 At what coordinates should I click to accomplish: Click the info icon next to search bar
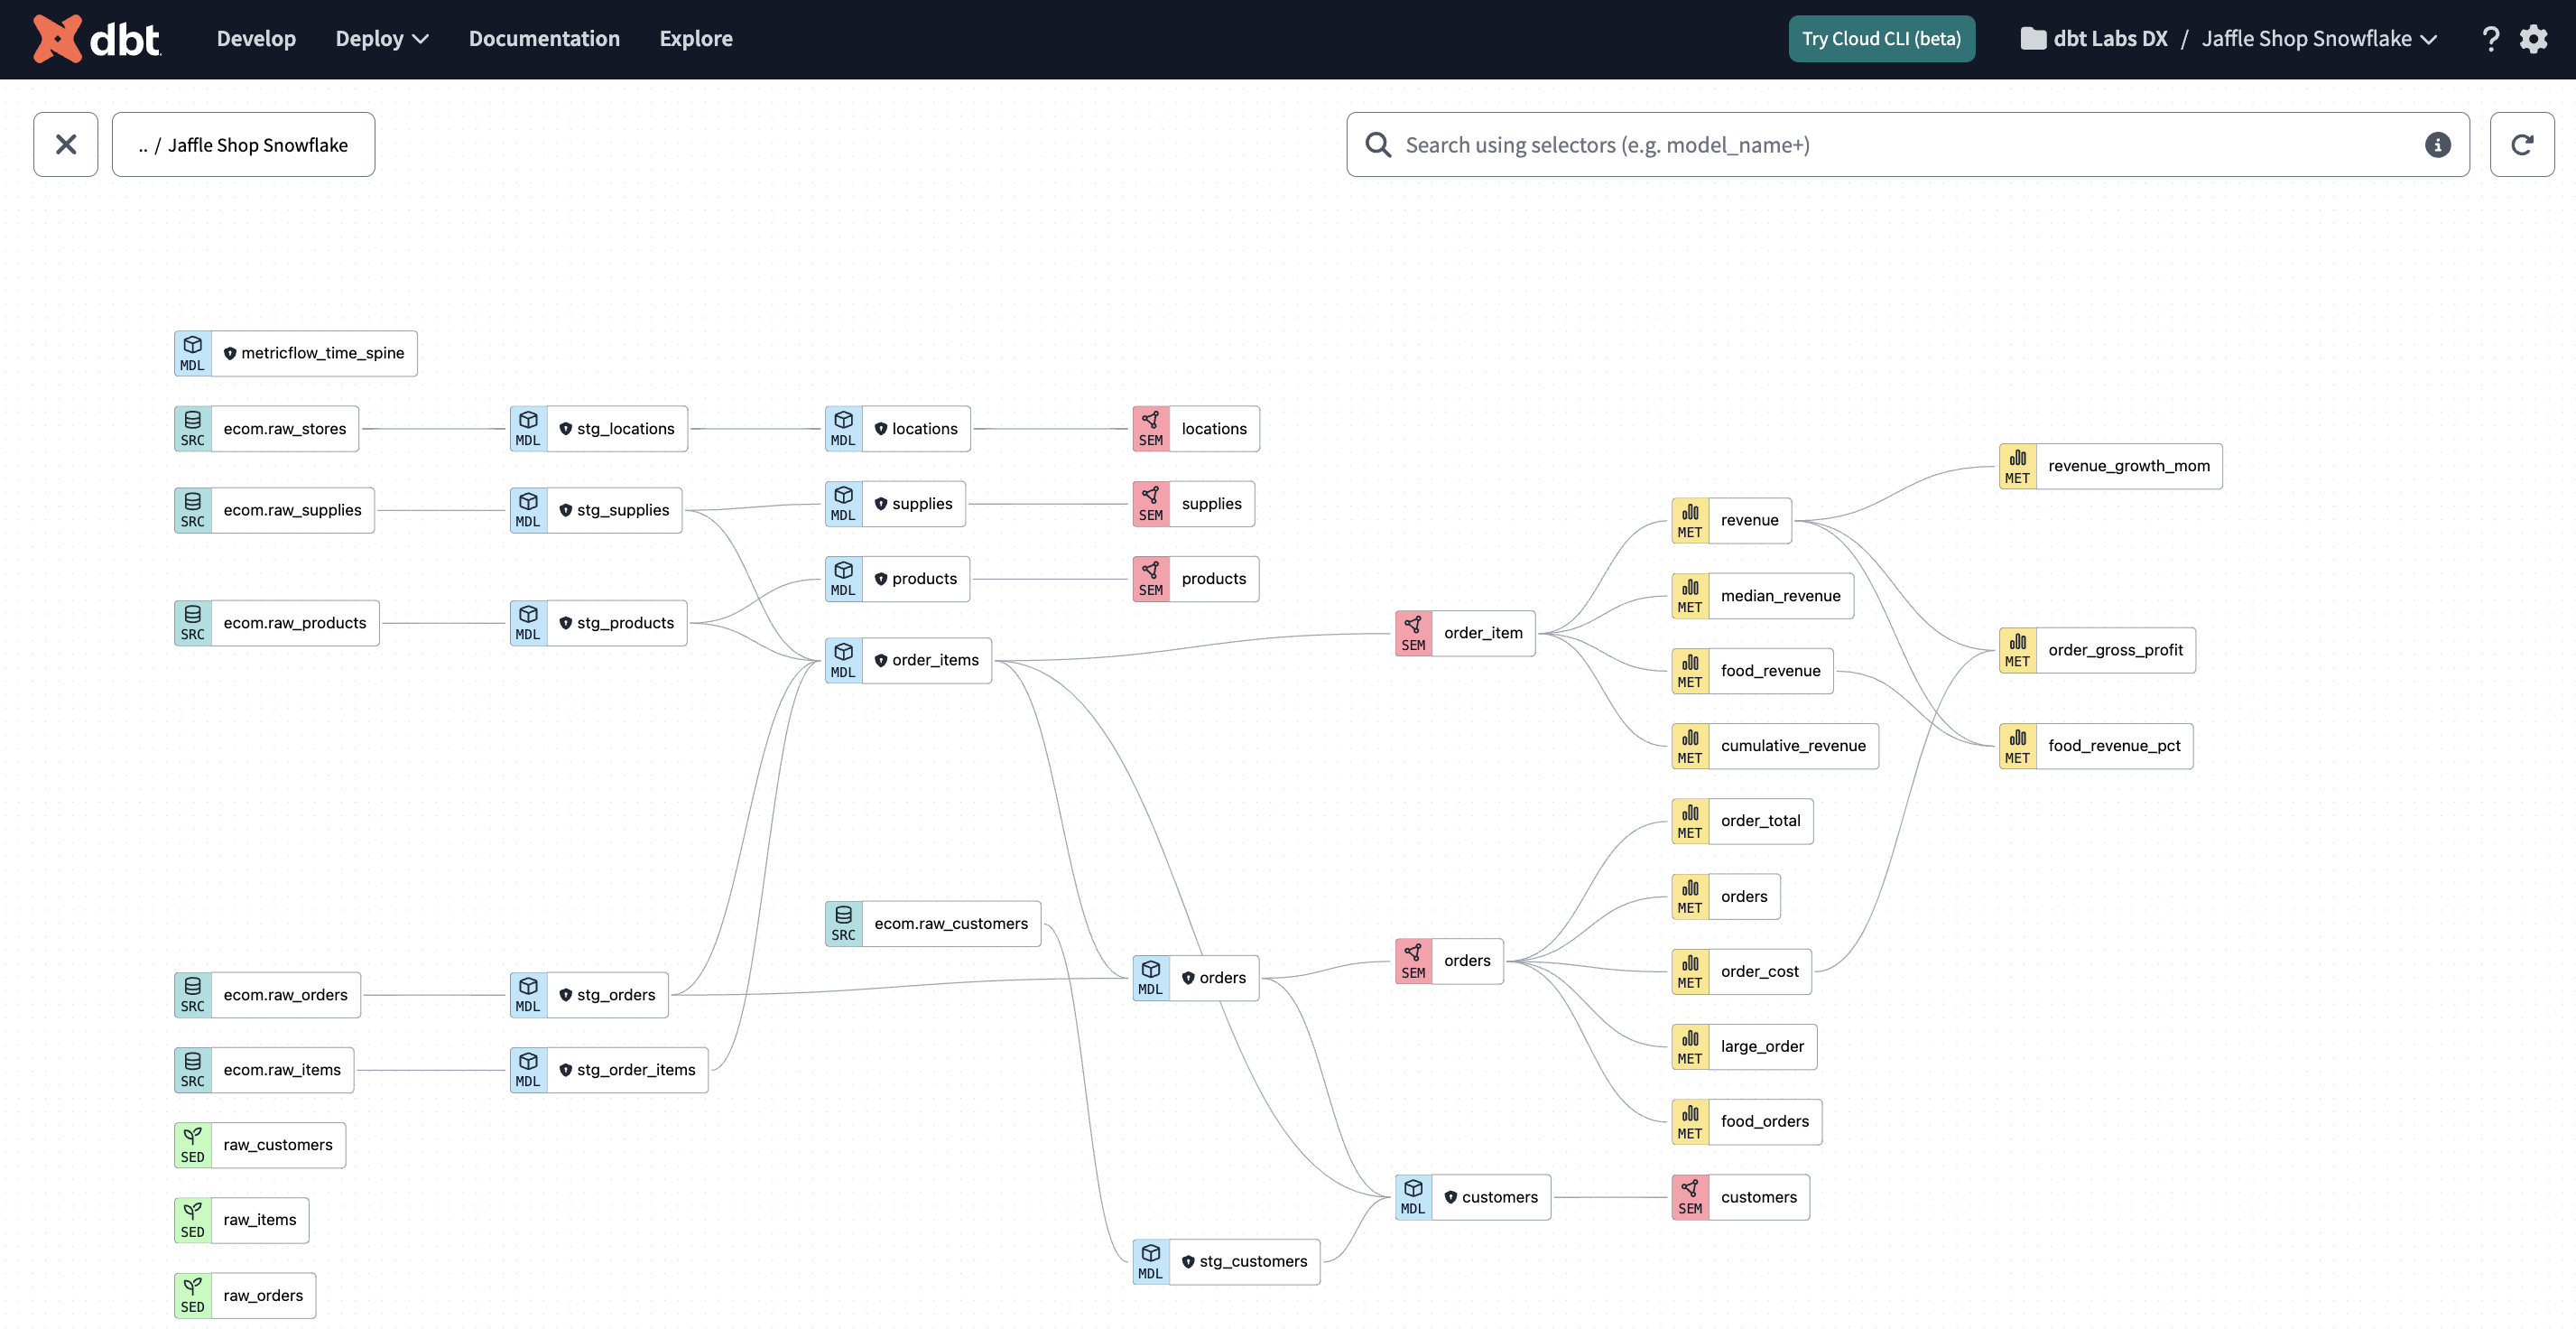click(x=2438, y=144)
